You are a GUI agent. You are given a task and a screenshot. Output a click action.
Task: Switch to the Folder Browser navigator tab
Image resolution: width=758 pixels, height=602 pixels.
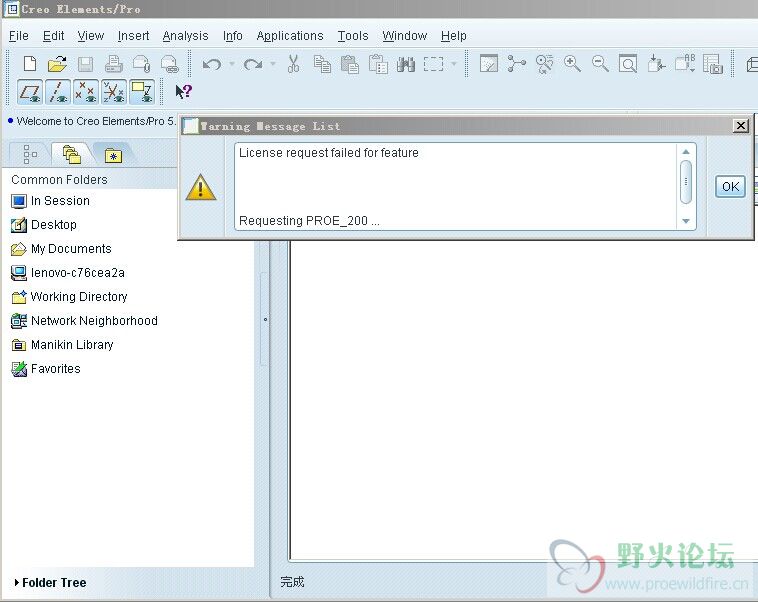pyautogui.click(x=72, y=154)
